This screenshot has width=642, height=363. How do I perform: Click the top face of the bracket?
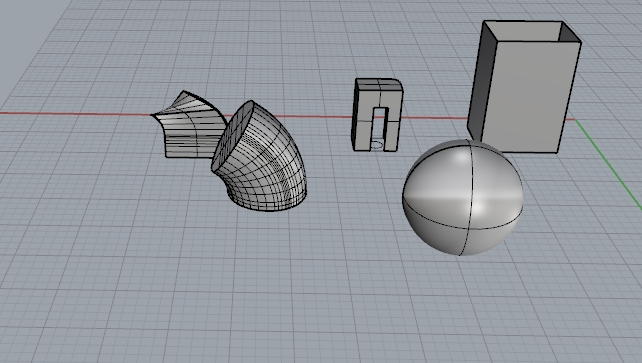(378, 84)
